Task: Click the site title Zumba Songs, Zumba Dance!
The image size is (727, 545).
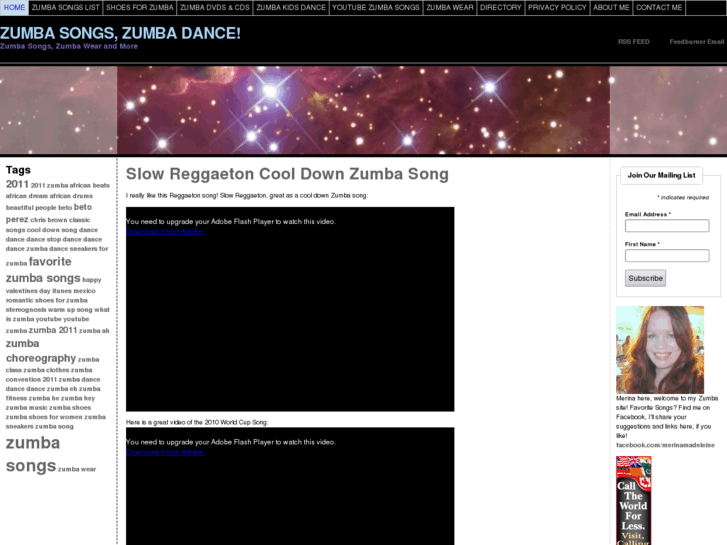Action: click(x=120, y=33)
